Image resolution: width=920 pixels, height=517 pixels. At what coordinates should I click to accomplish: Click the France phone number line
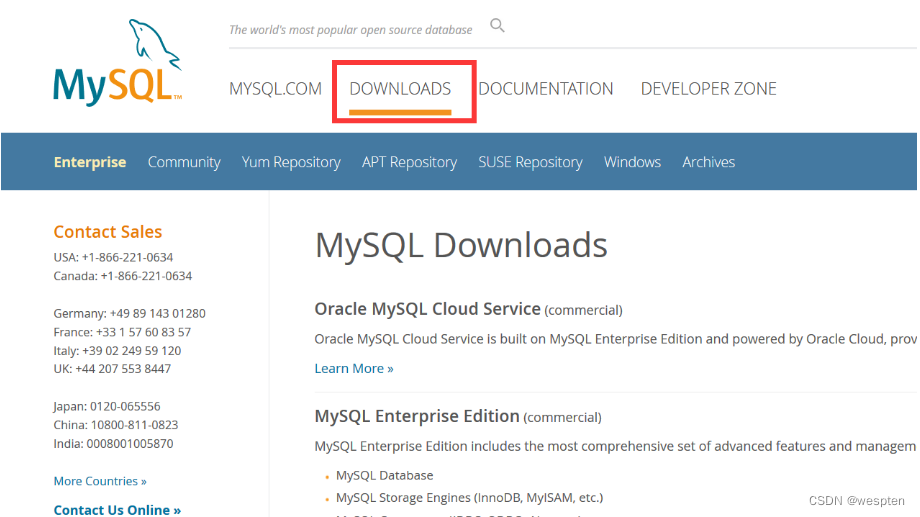(x=122, y=332)
